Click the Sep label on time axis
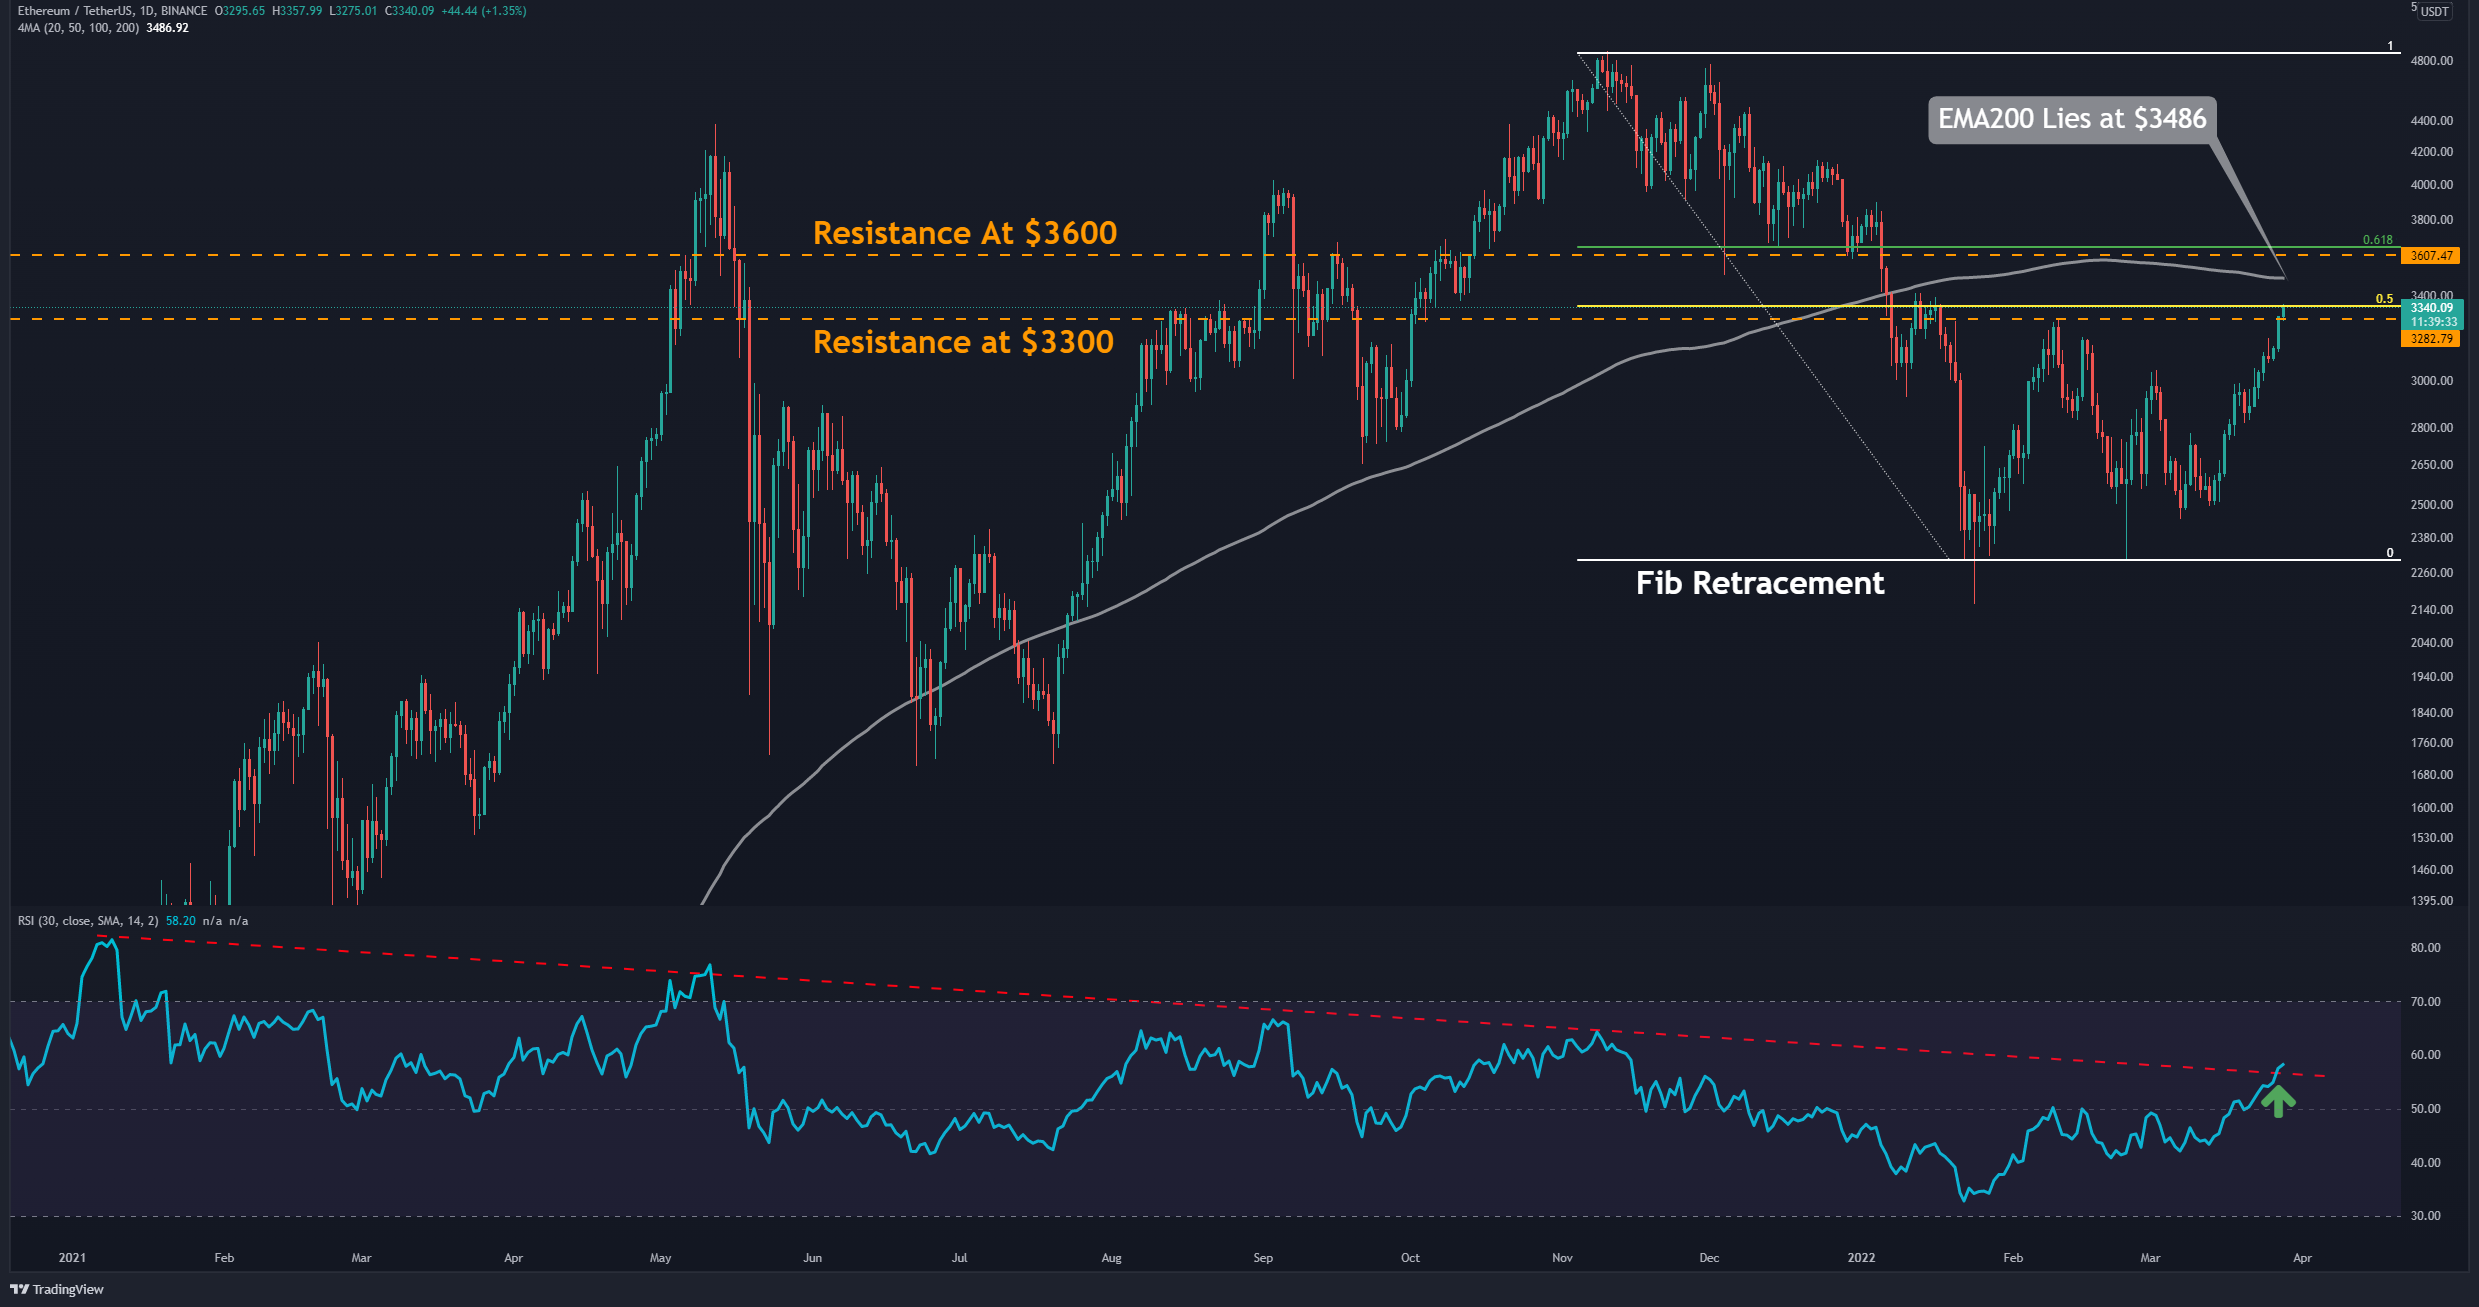 pyautogui.click(x=1263, y=1258)
